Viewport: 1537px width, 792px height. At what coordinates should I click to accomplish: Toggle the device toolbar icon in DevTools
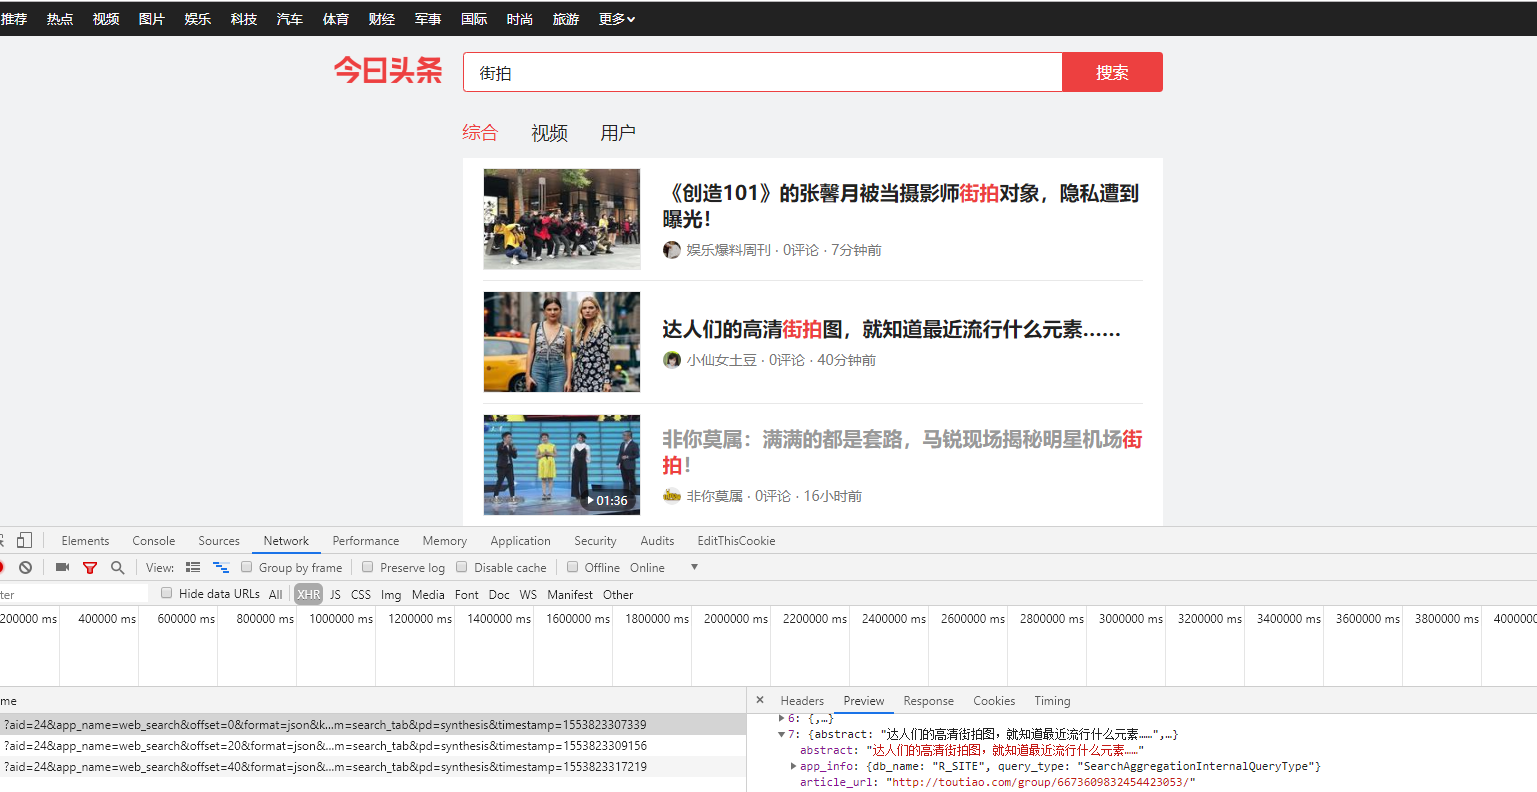pyautogui.click(x=24, y=540)
